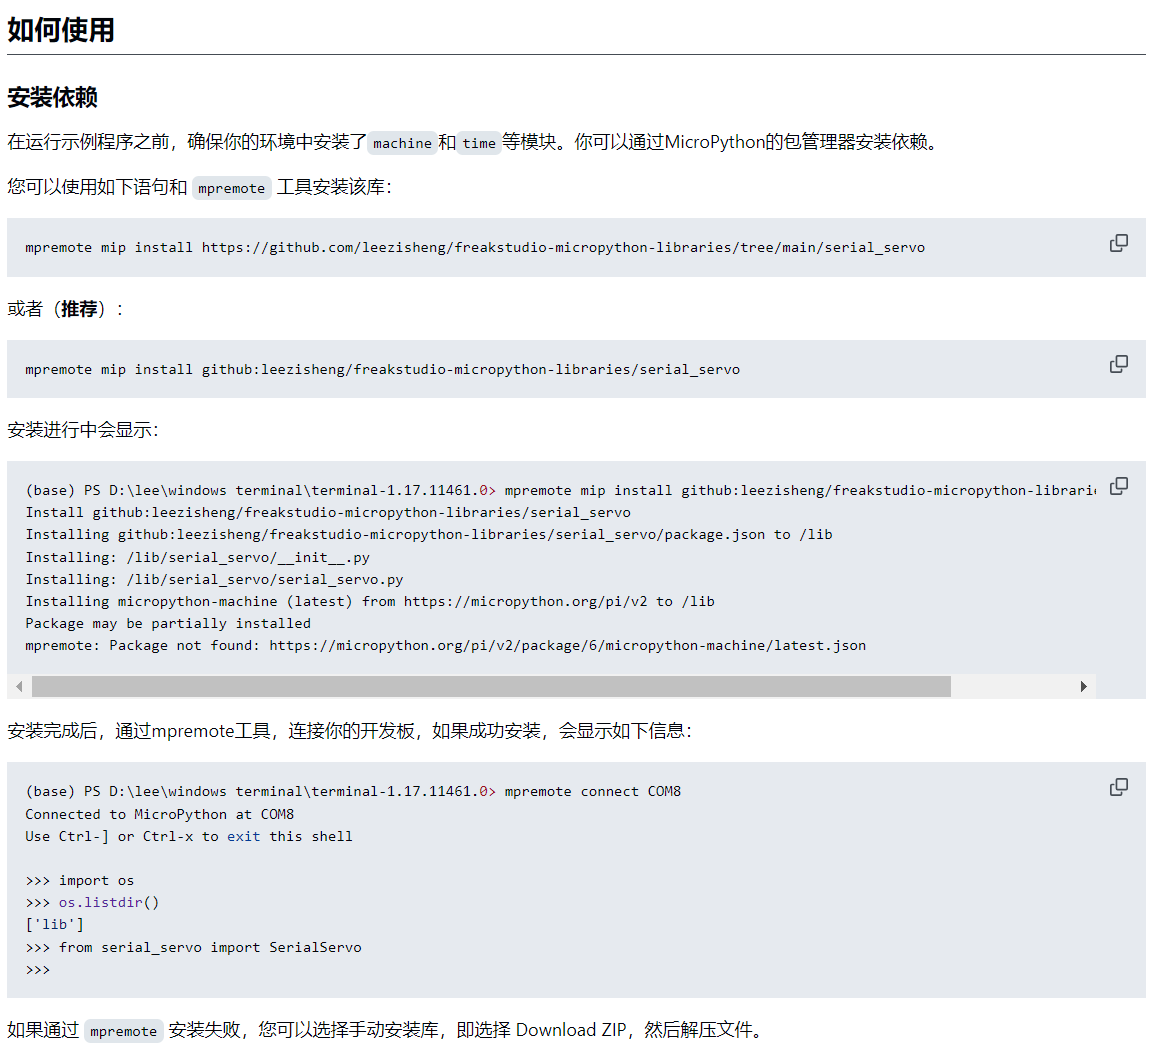The image size is (1164, 1053).
Task: Copy the mpremote https URL install command
Action: coord(1118,244)
